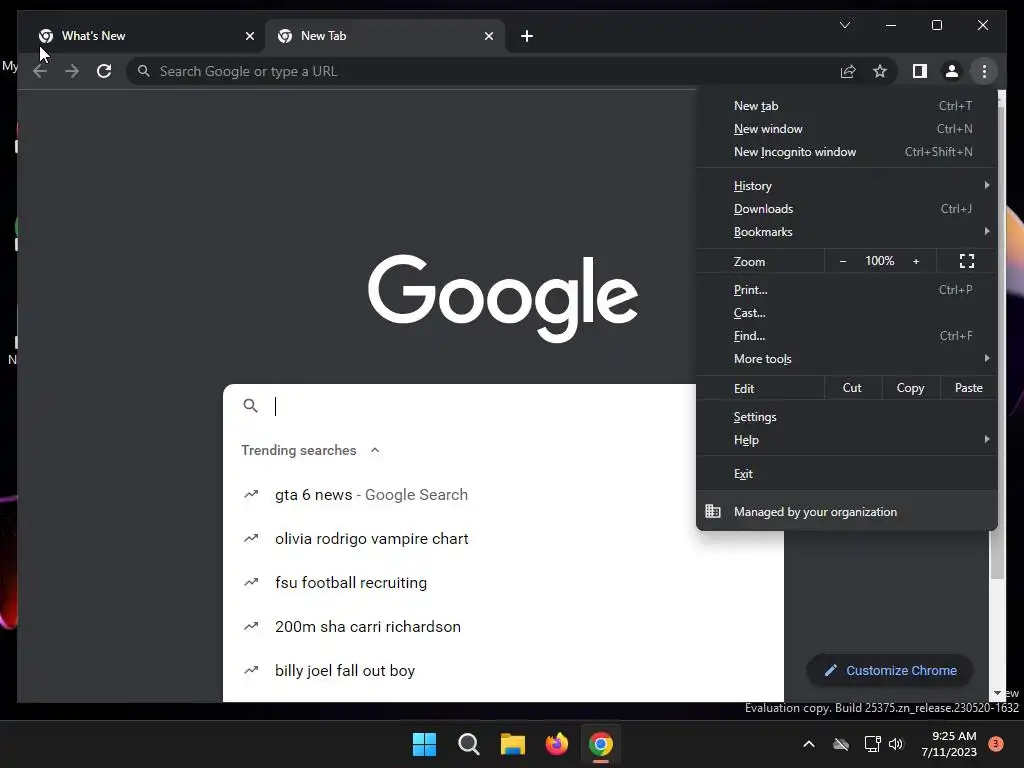The width and height of the screenshot is (1024, 768).
Task: Choose New Incognito window
Action: click(x=846, y=152)
